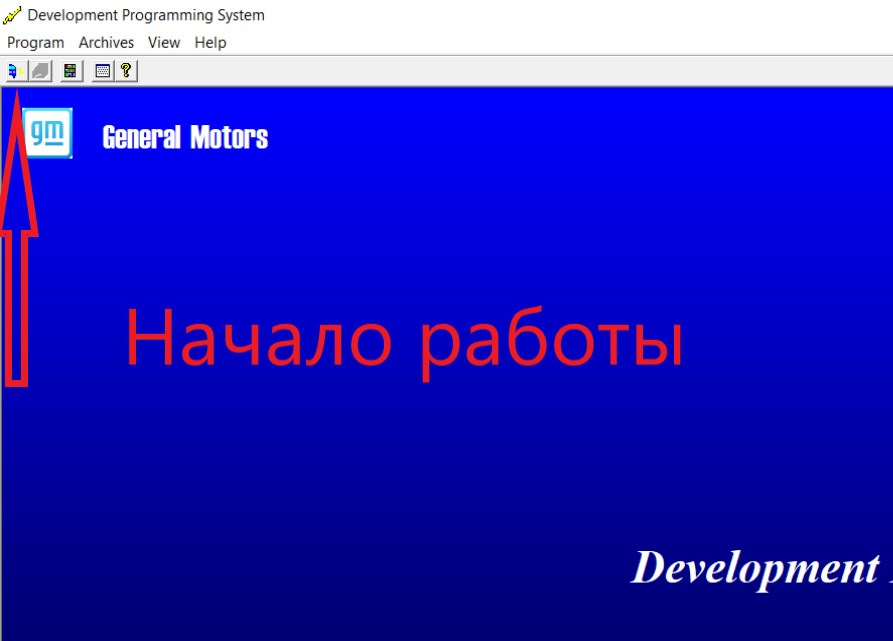Click the dotted grid window toolbar icon

[x=103, y=71]
